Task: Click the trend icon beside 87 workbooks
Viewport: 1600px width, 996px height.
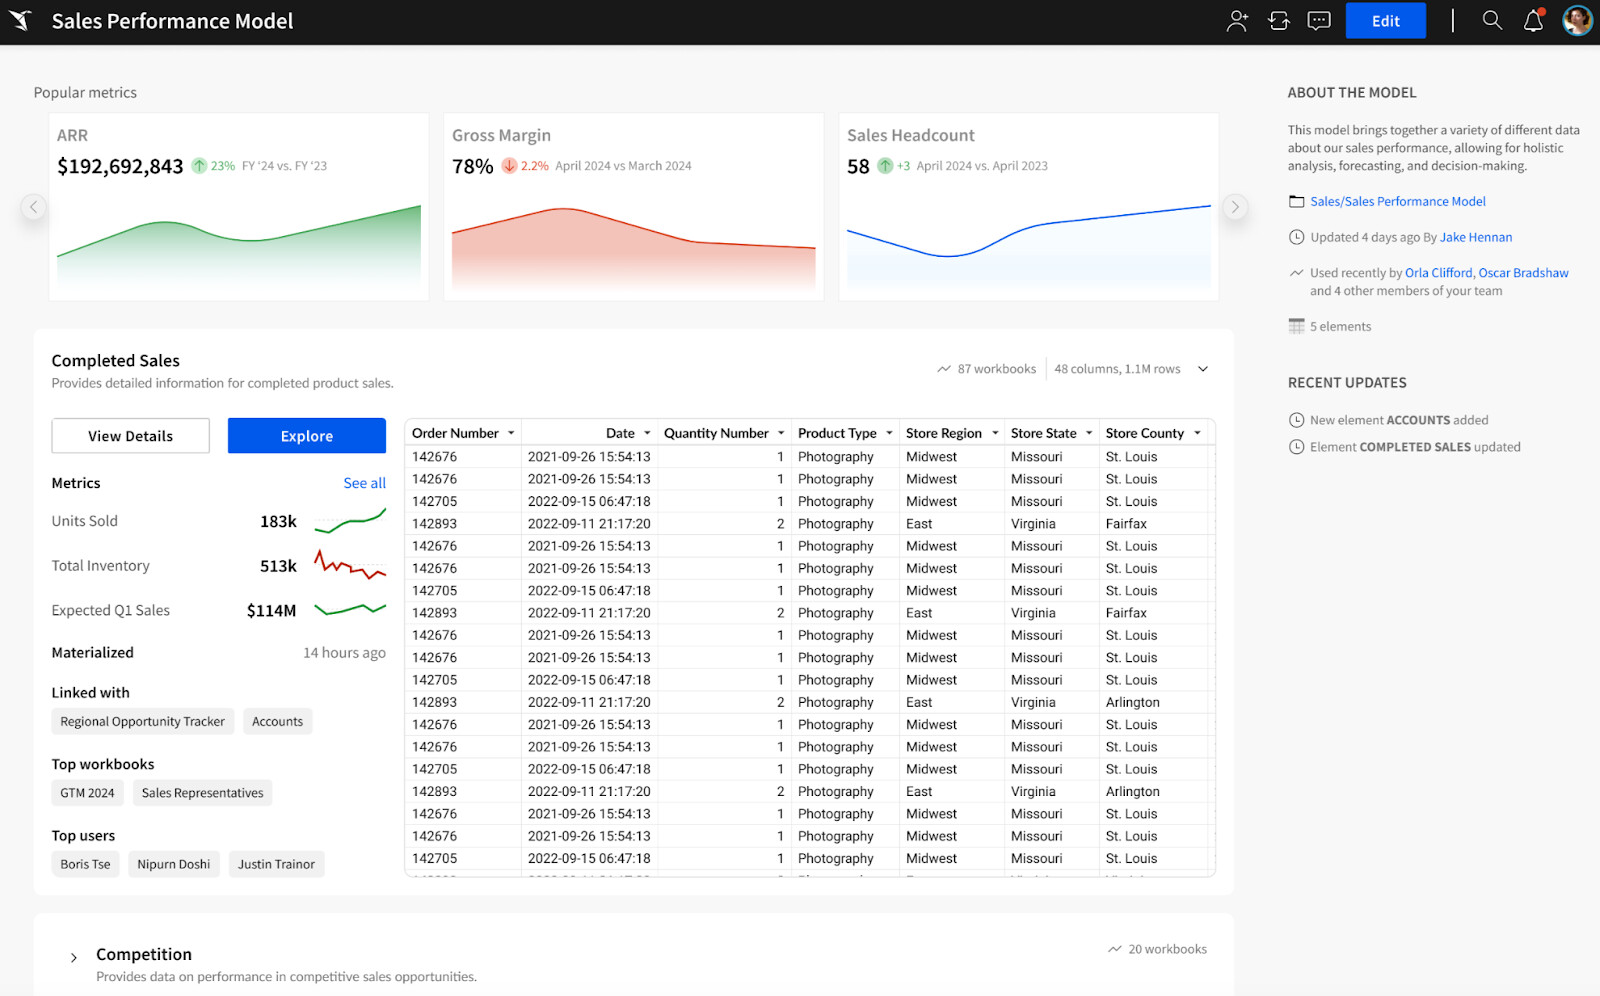Action: pos(943,368)
